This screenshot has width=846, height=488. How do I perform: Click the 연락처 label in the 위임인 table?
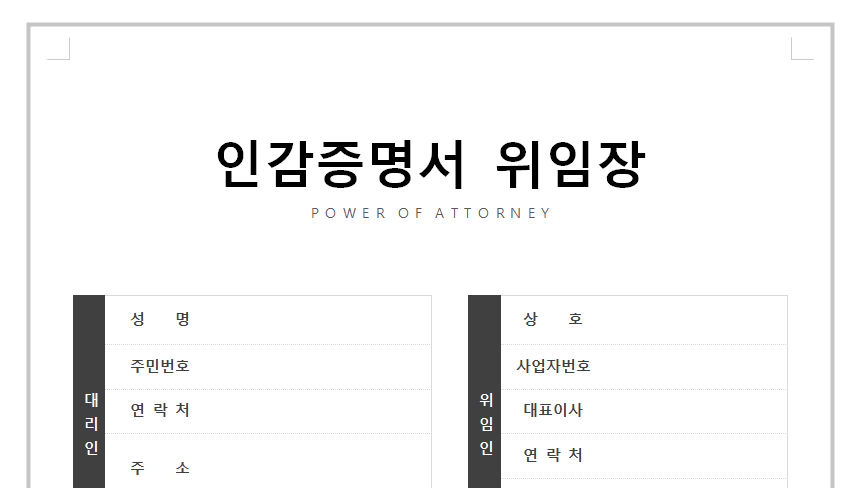pyautogui.click(x=553, y=455)
